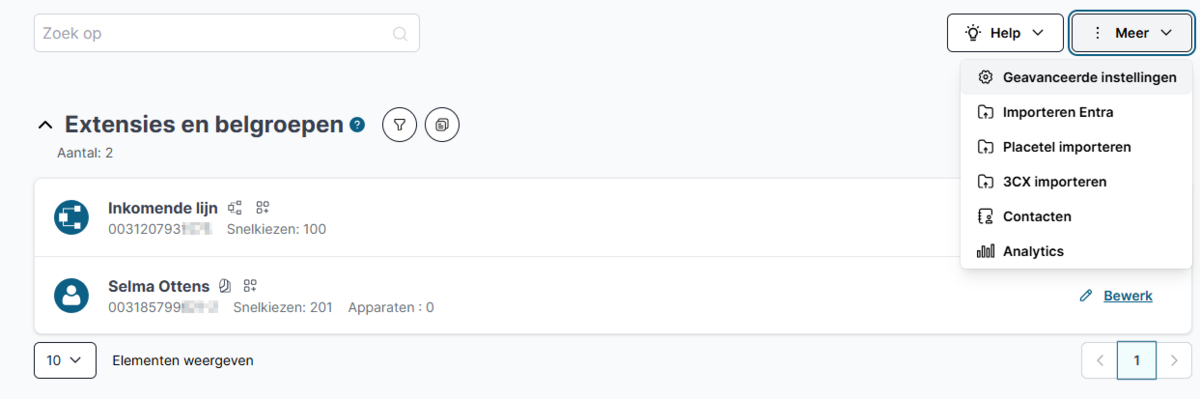This screenshot has height=399, width=1200.
Task: Open the elements-per-page dropdown showing 10
Action: point(65,360)
